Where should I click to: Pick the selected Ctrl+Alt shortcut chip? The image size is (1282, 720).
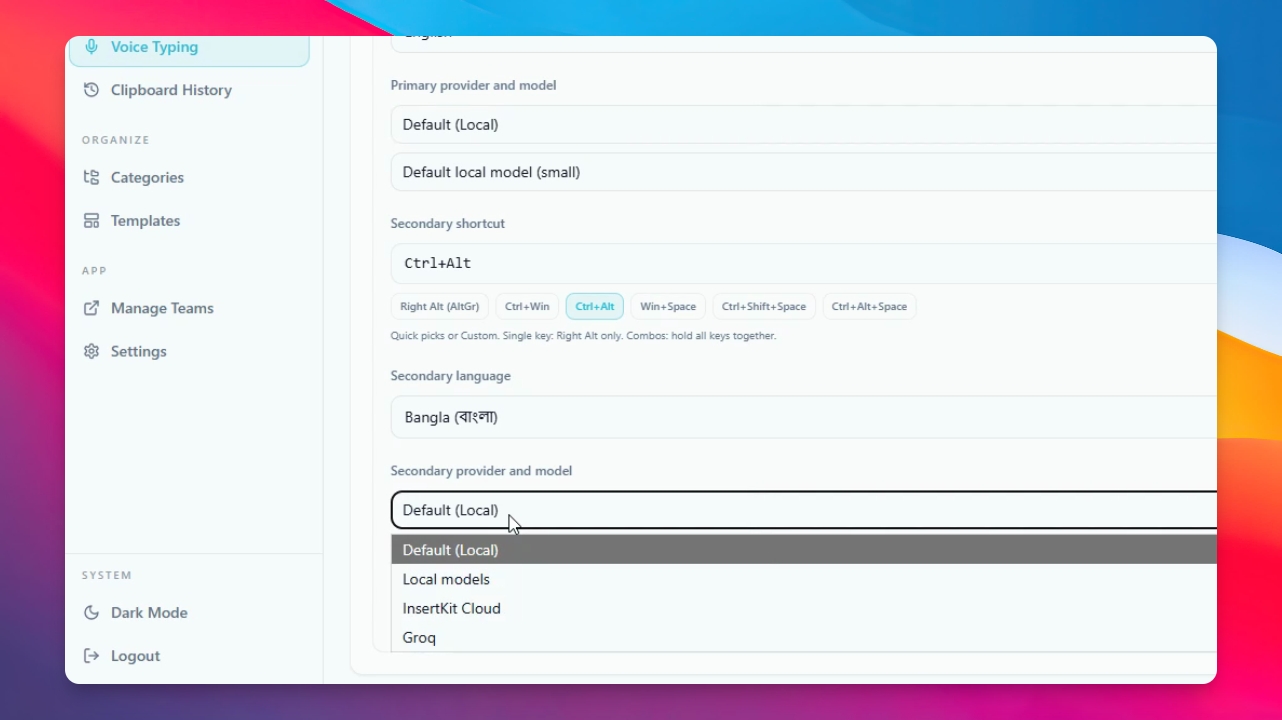(x=595, y=307)
